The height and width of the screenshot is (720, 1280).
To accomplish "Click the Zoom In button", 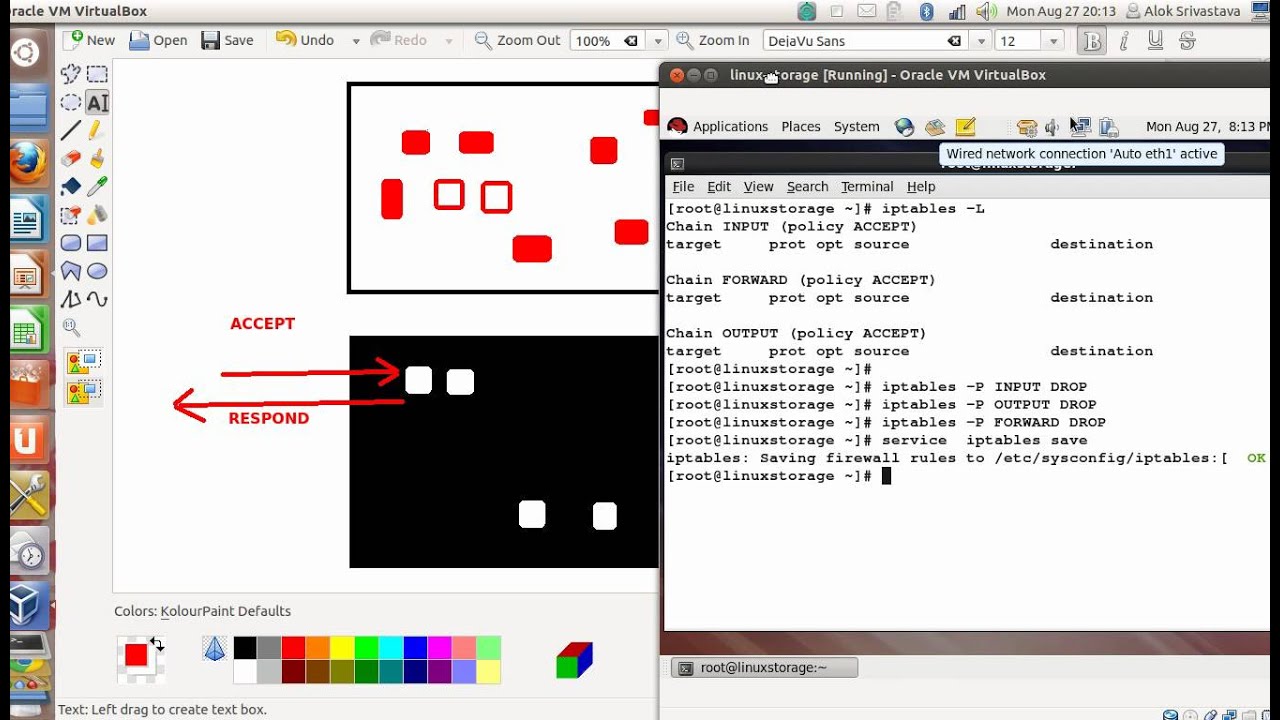I will [713, 40].
